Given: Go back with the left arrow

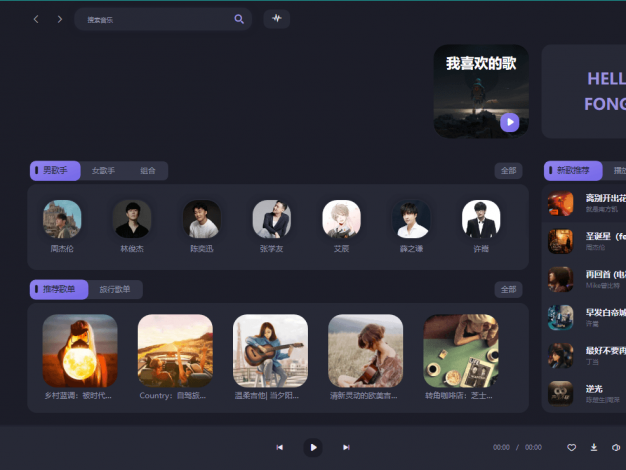Looking at the screenshot, I should pos(36,19).
